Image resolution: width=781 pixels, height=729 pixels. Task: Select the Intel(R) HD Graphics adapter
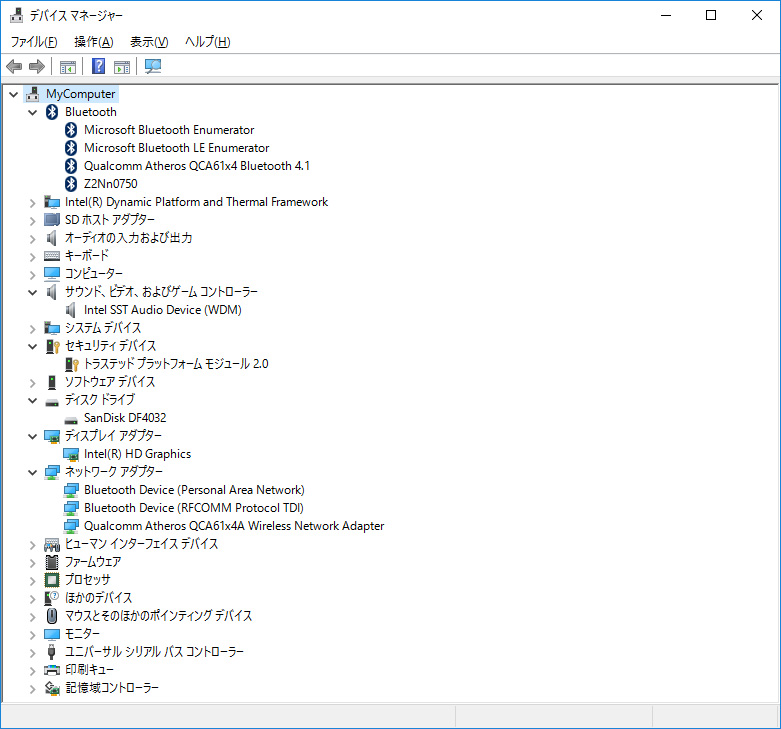[137, 454]
